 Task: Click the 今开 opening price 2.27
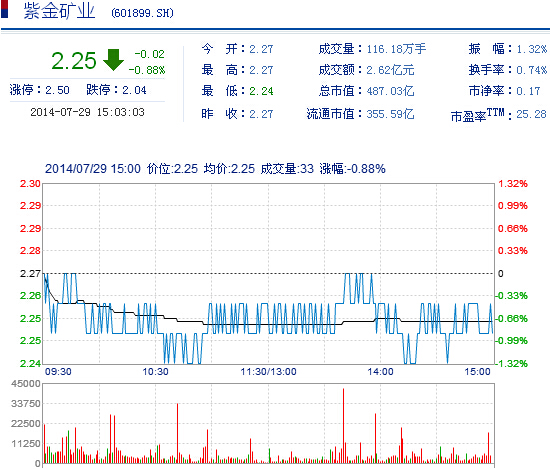tap(261, 49)
